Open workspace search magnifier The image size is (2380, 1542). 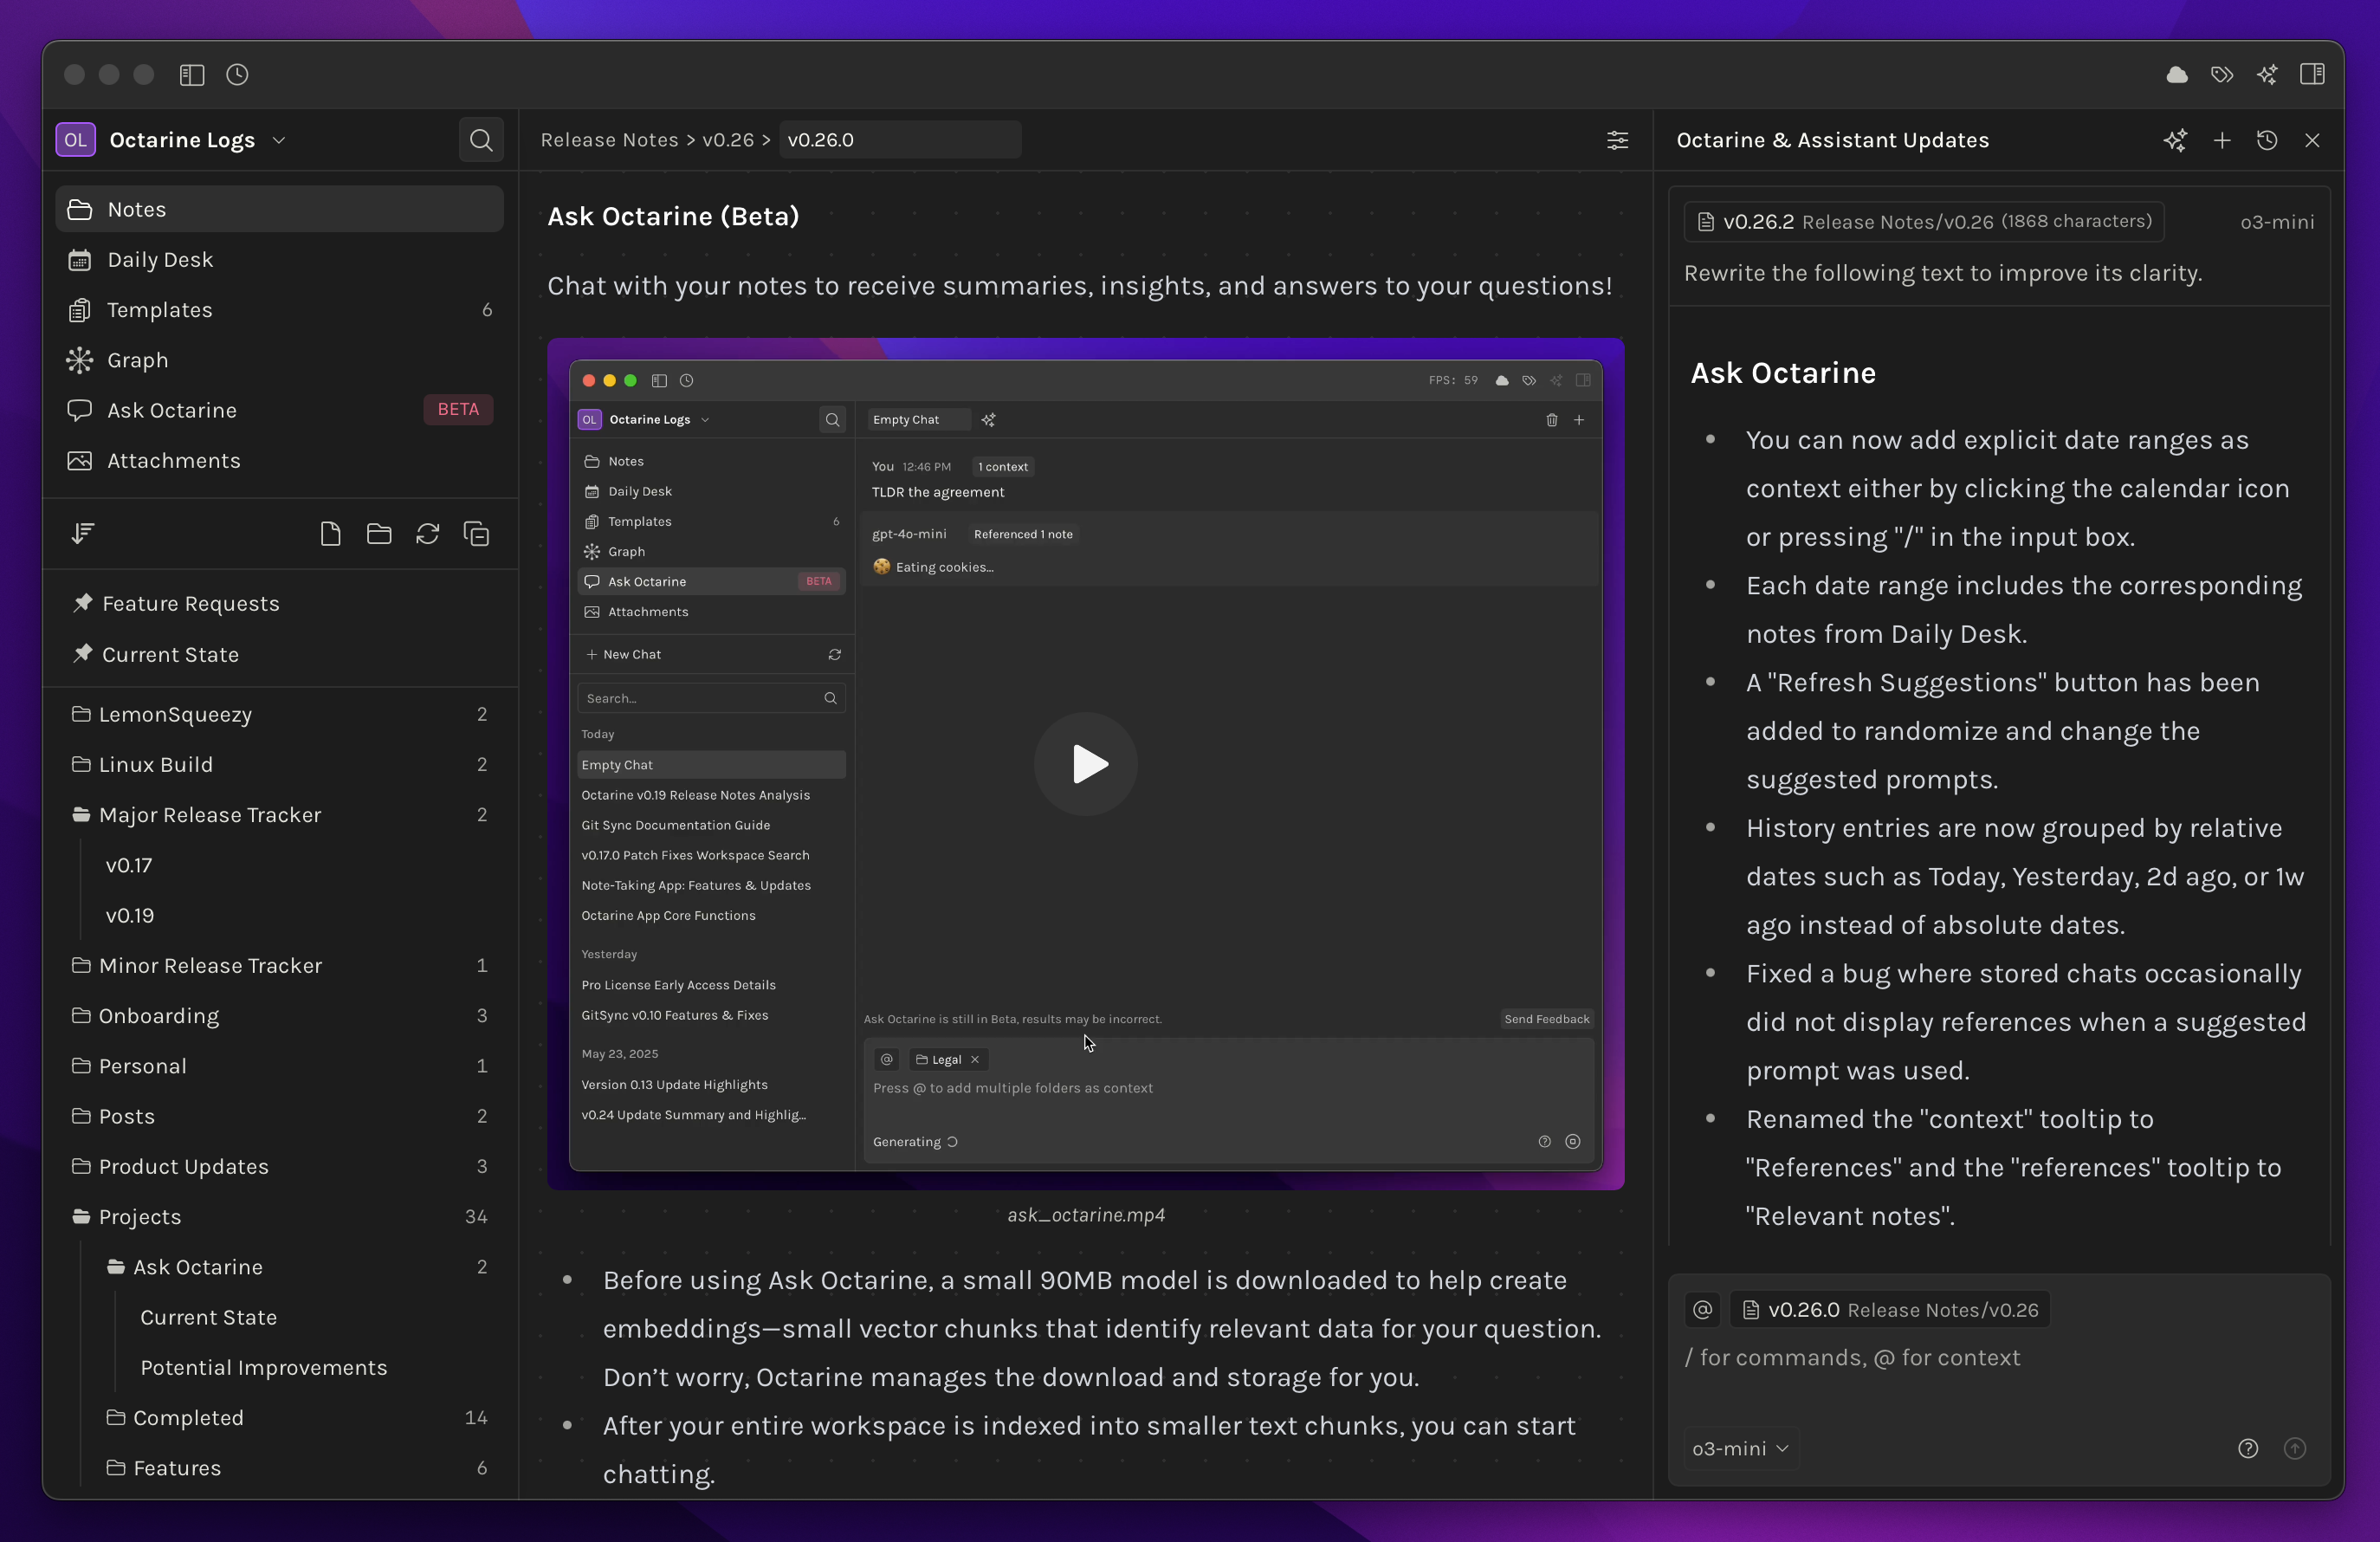pyautogui.click(x=481, y=140)
